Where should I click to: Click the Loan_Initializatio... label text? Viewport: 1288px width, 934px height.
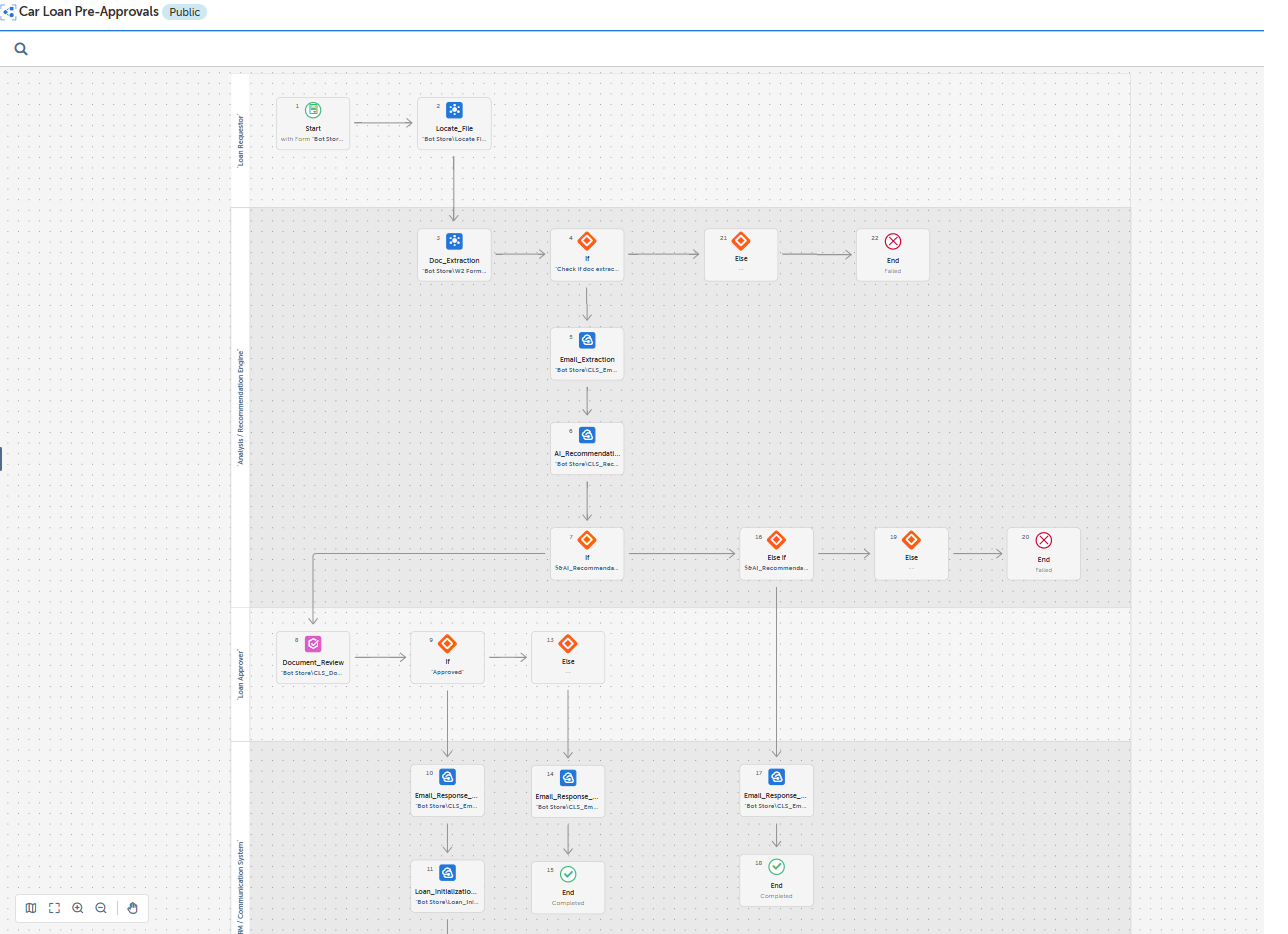click(x=447, y=891)
